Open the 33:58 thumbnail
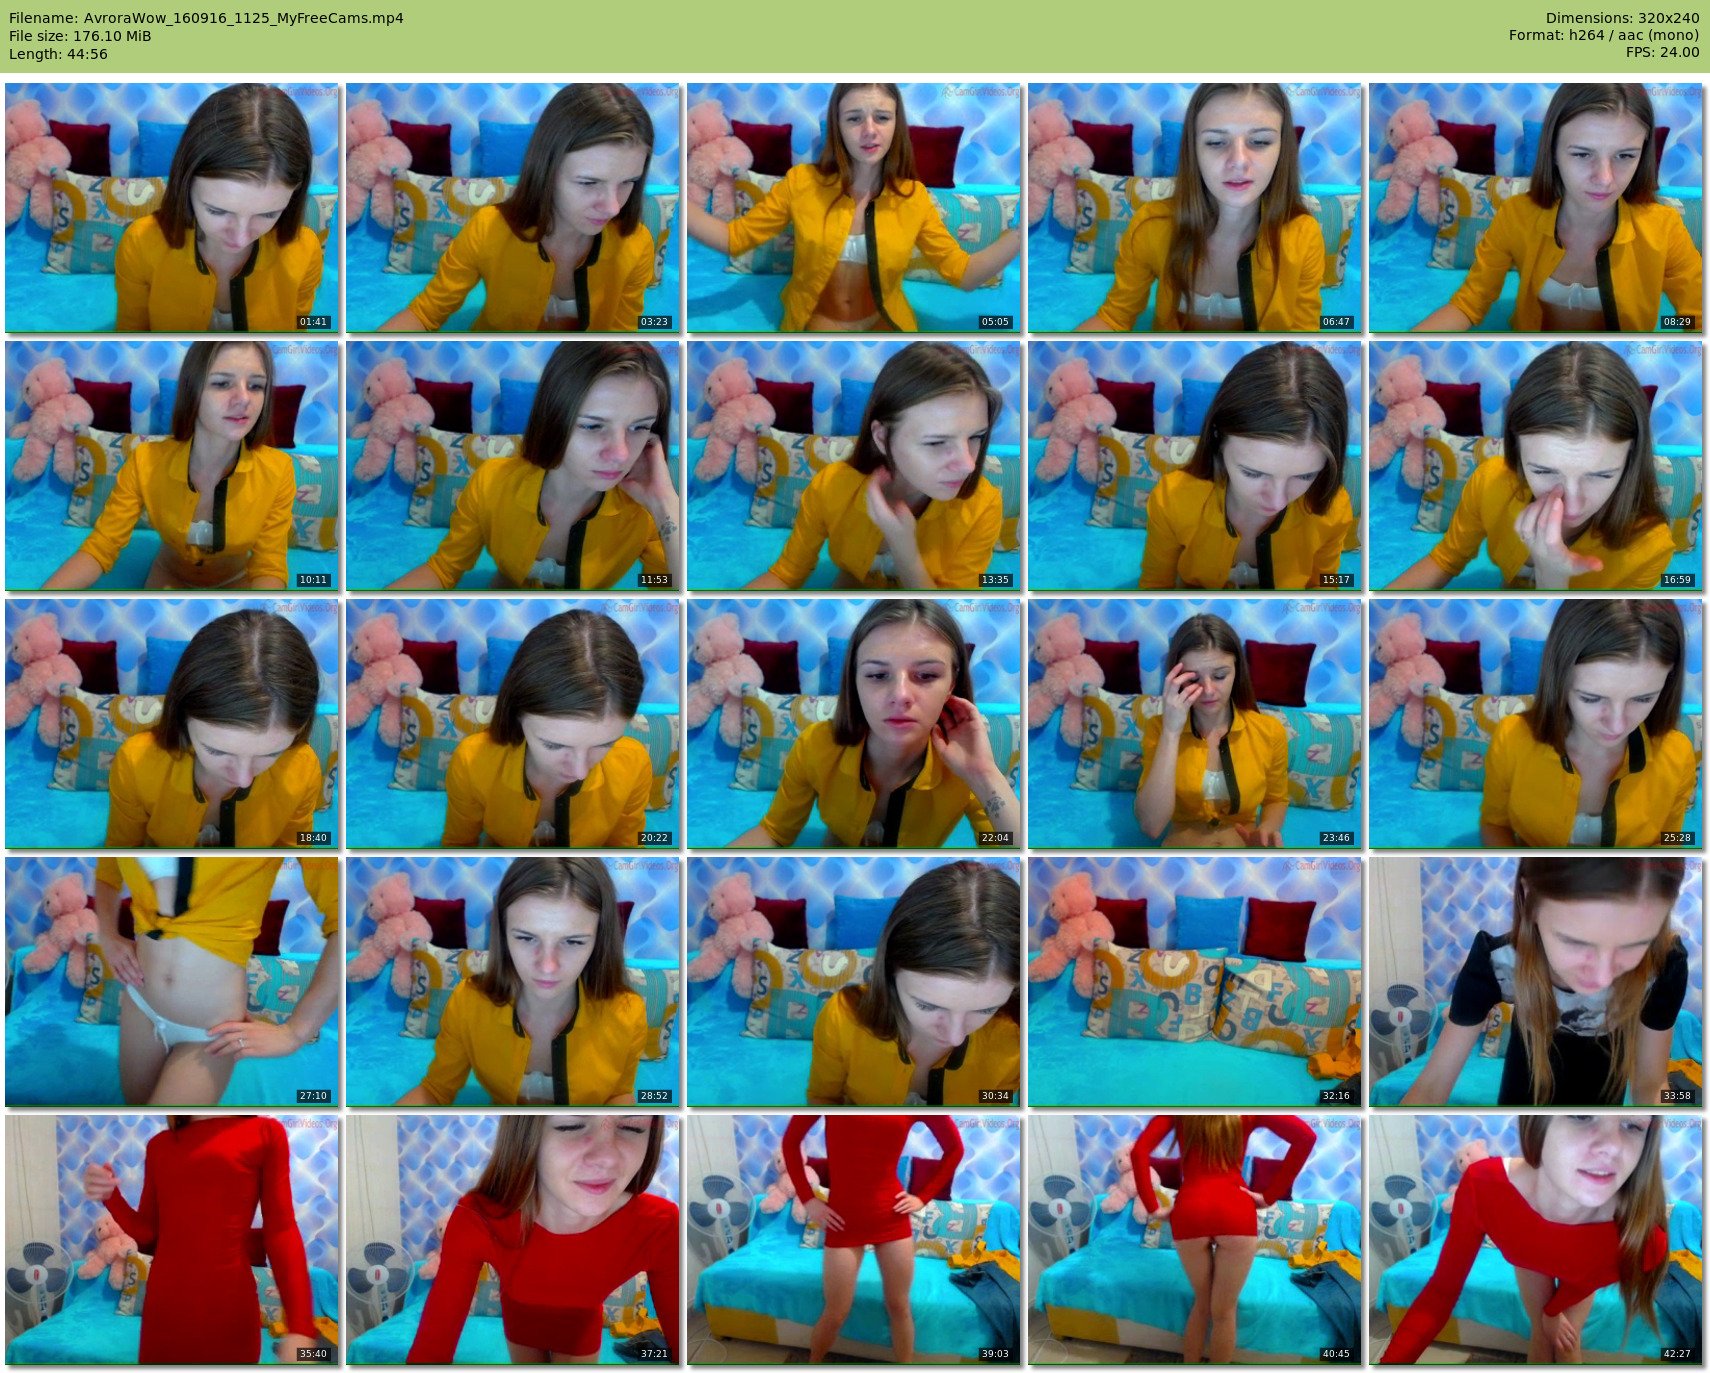 click(1536, 982)
